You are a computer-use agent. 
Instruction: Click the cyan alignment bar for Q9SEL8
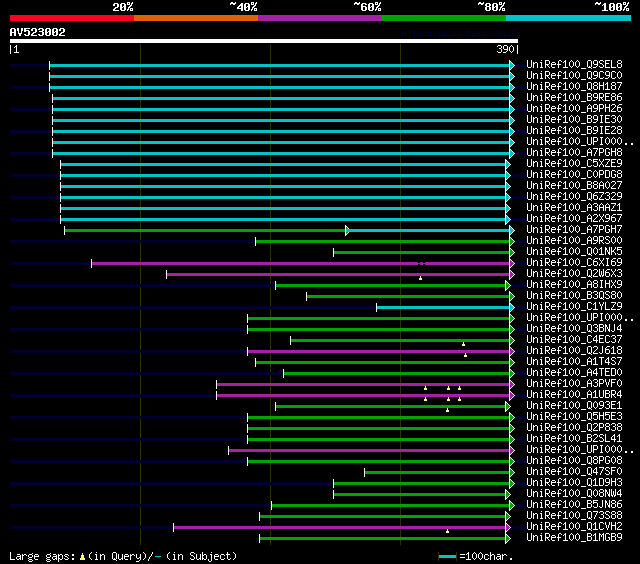[x=280, y=65]
